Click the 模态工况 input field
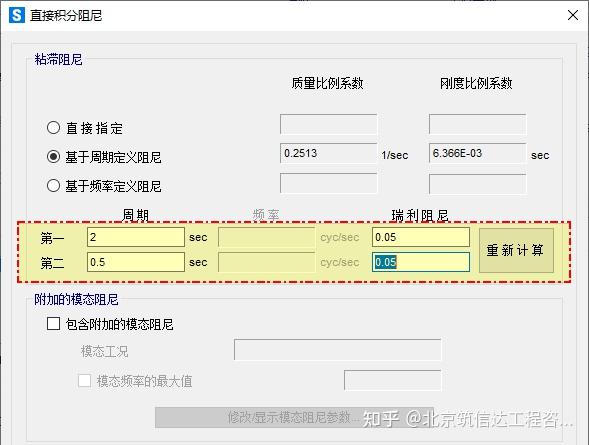Viewport: 589px width, 445px height. coord(337,350)
